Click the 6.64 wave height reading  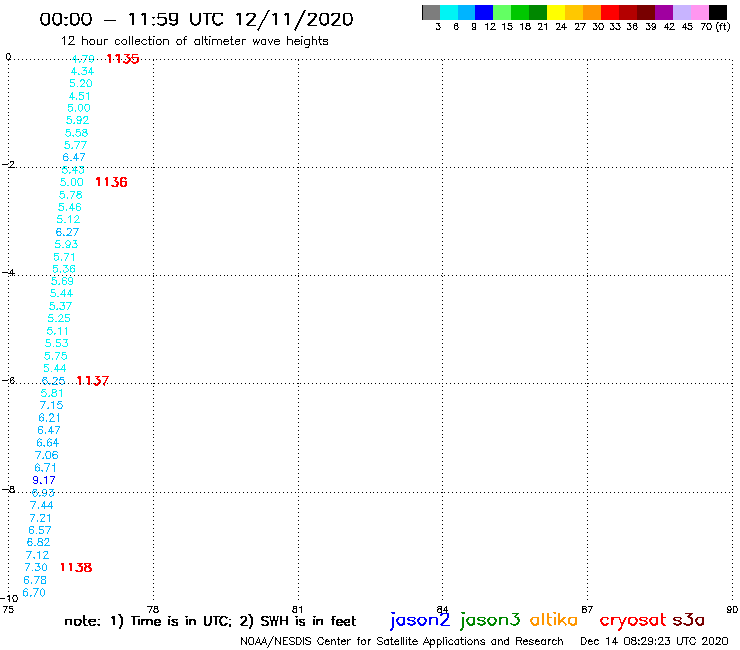click(x=48, y=443)
